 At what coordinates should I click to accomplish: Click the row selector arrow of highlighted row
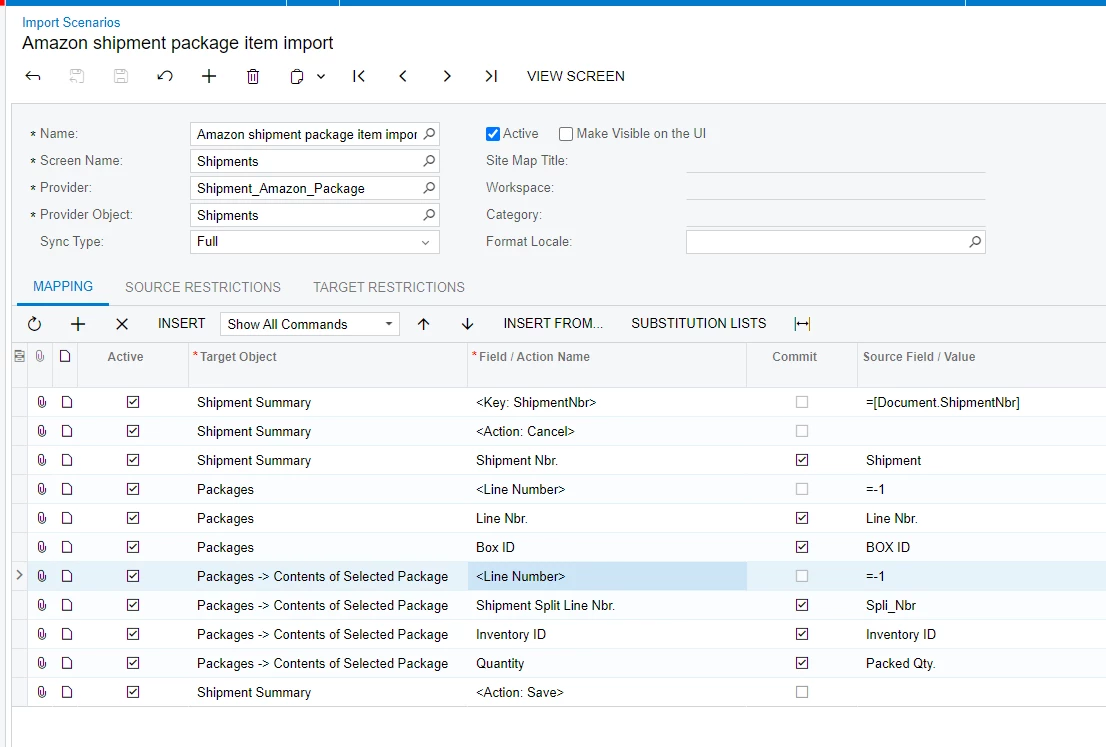point(19,576)
